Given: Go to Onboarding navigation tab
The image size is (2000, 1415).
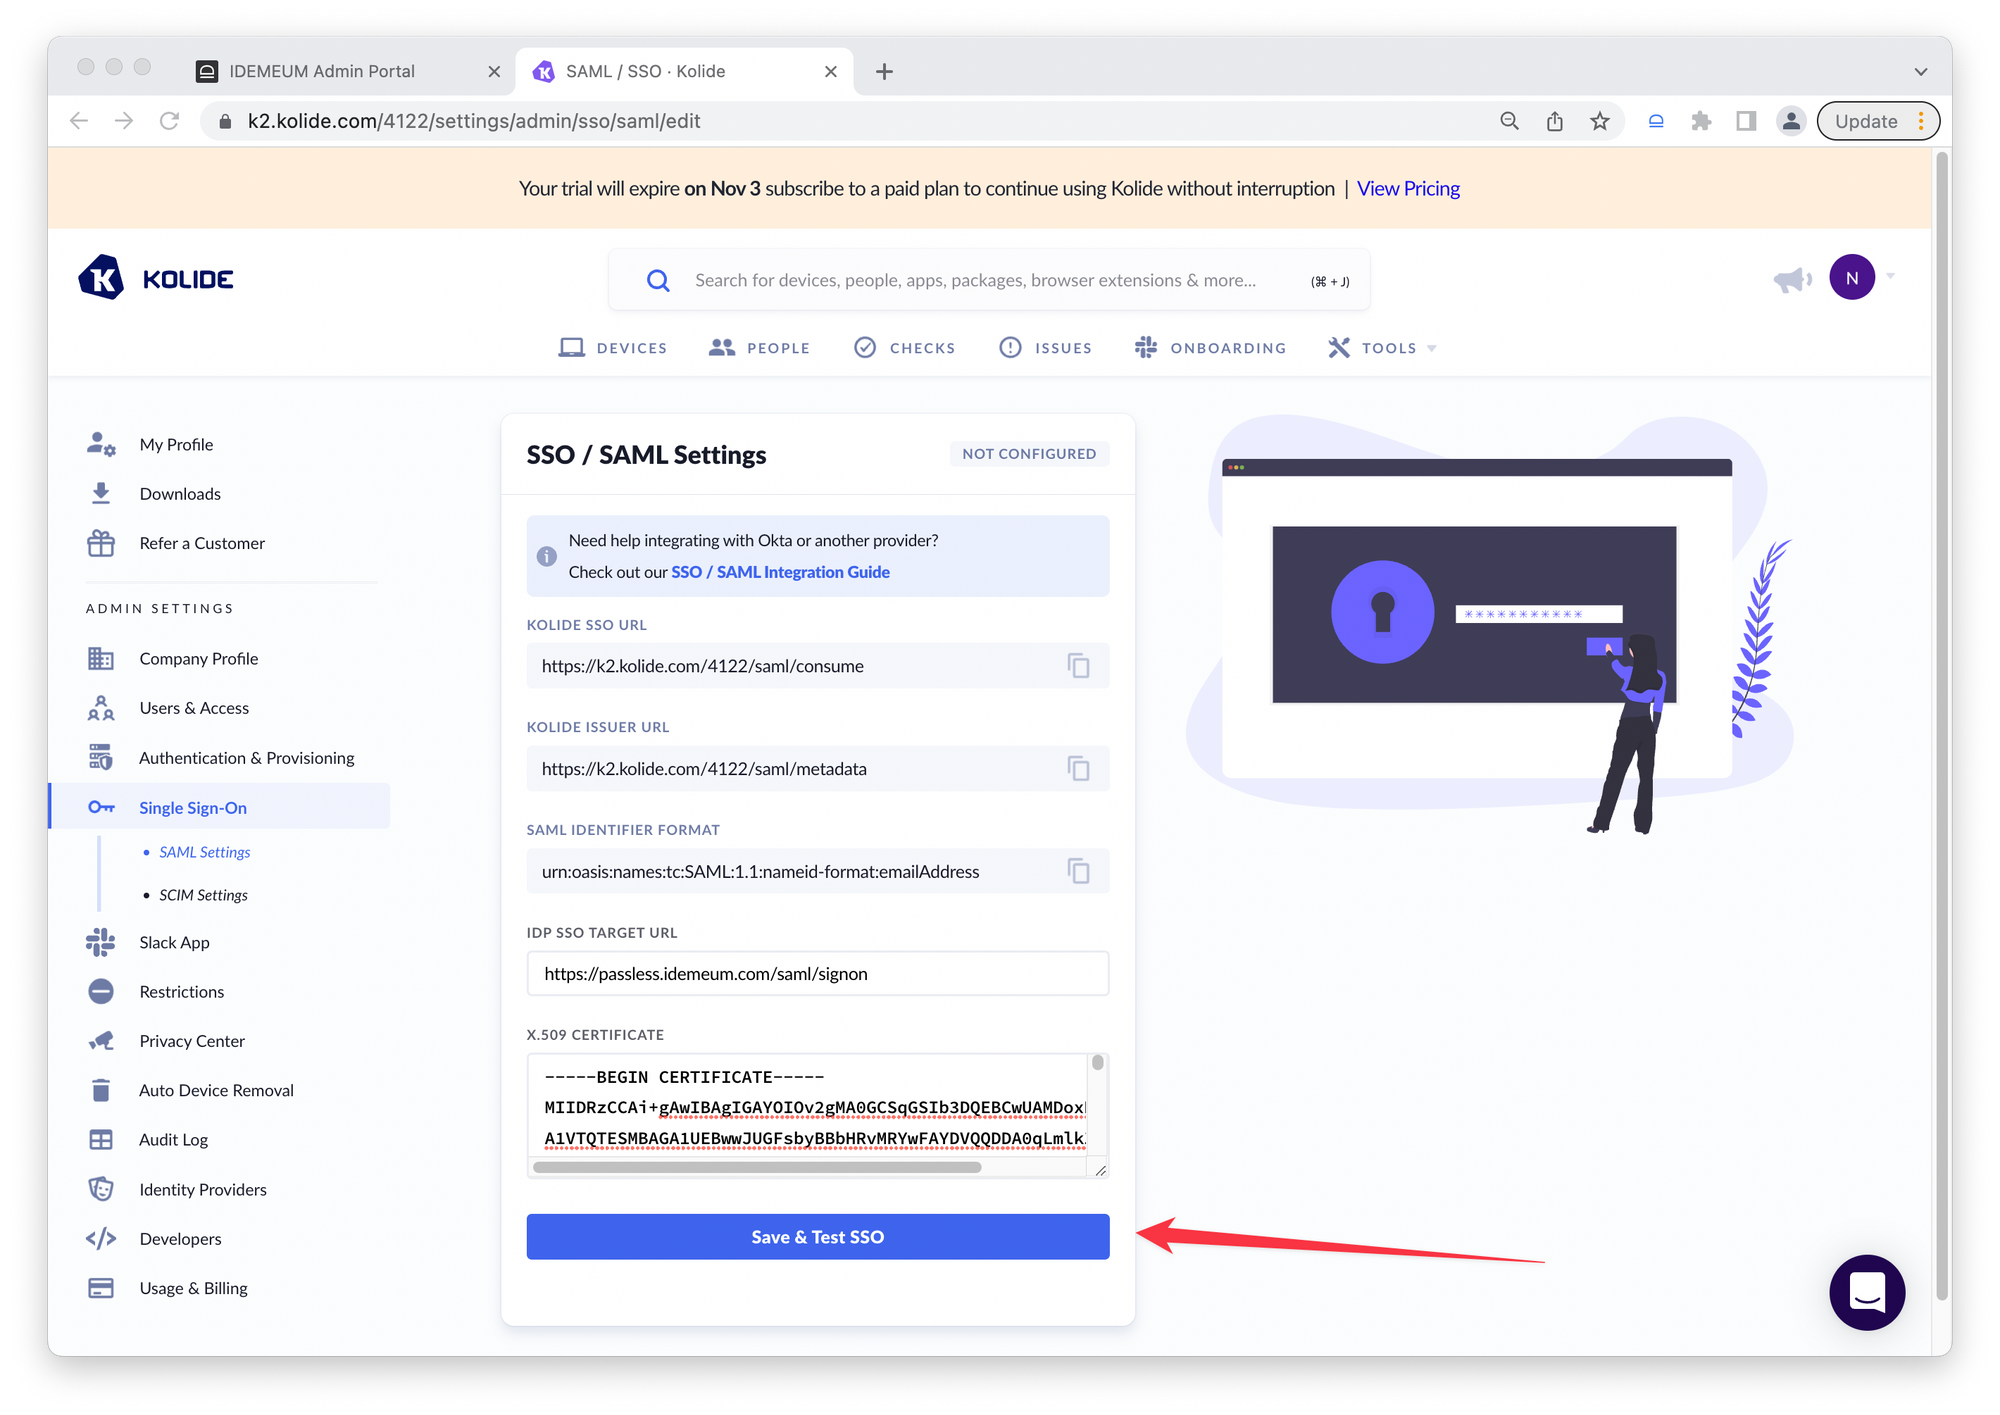Looking at the screenshot, I should point(1210,348).
